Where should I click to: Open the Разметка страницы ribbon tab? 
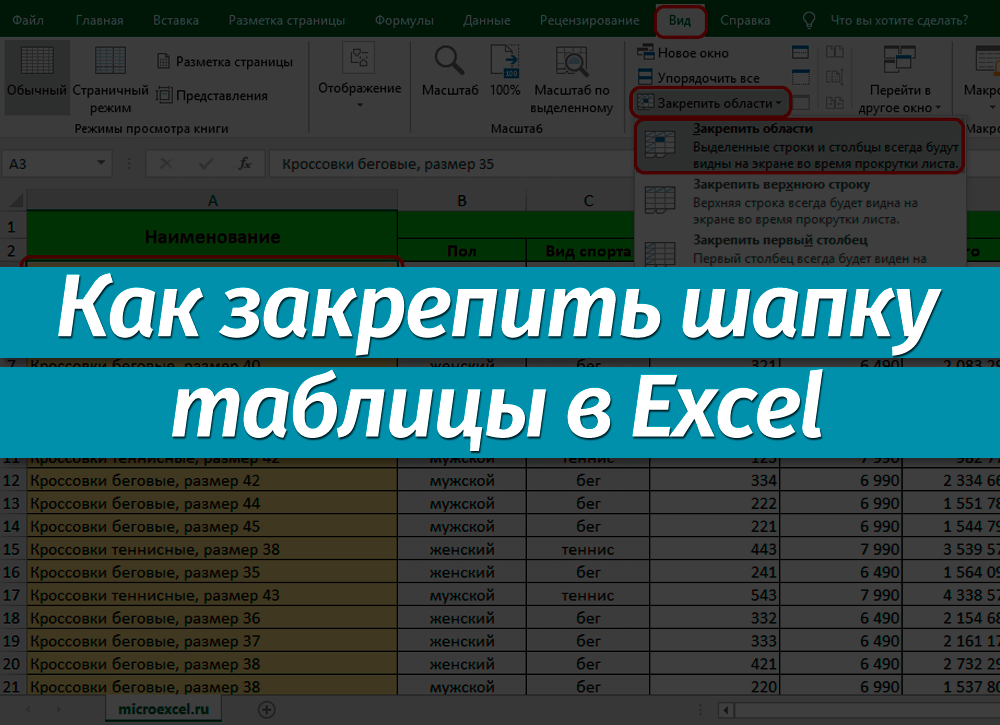tap(287, 20)
